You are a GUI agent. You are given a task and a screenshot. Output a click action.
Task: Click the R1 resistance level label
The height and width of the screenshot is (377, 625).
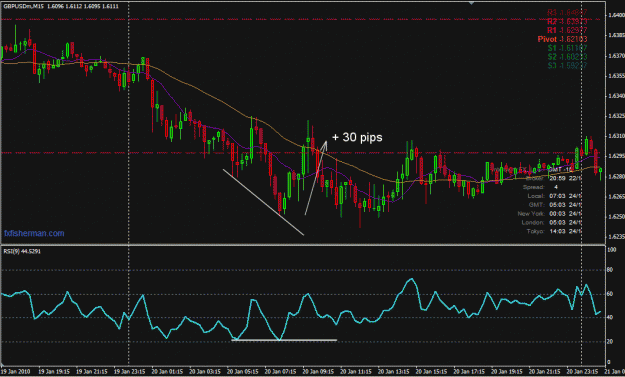click(x=552, y=30)
